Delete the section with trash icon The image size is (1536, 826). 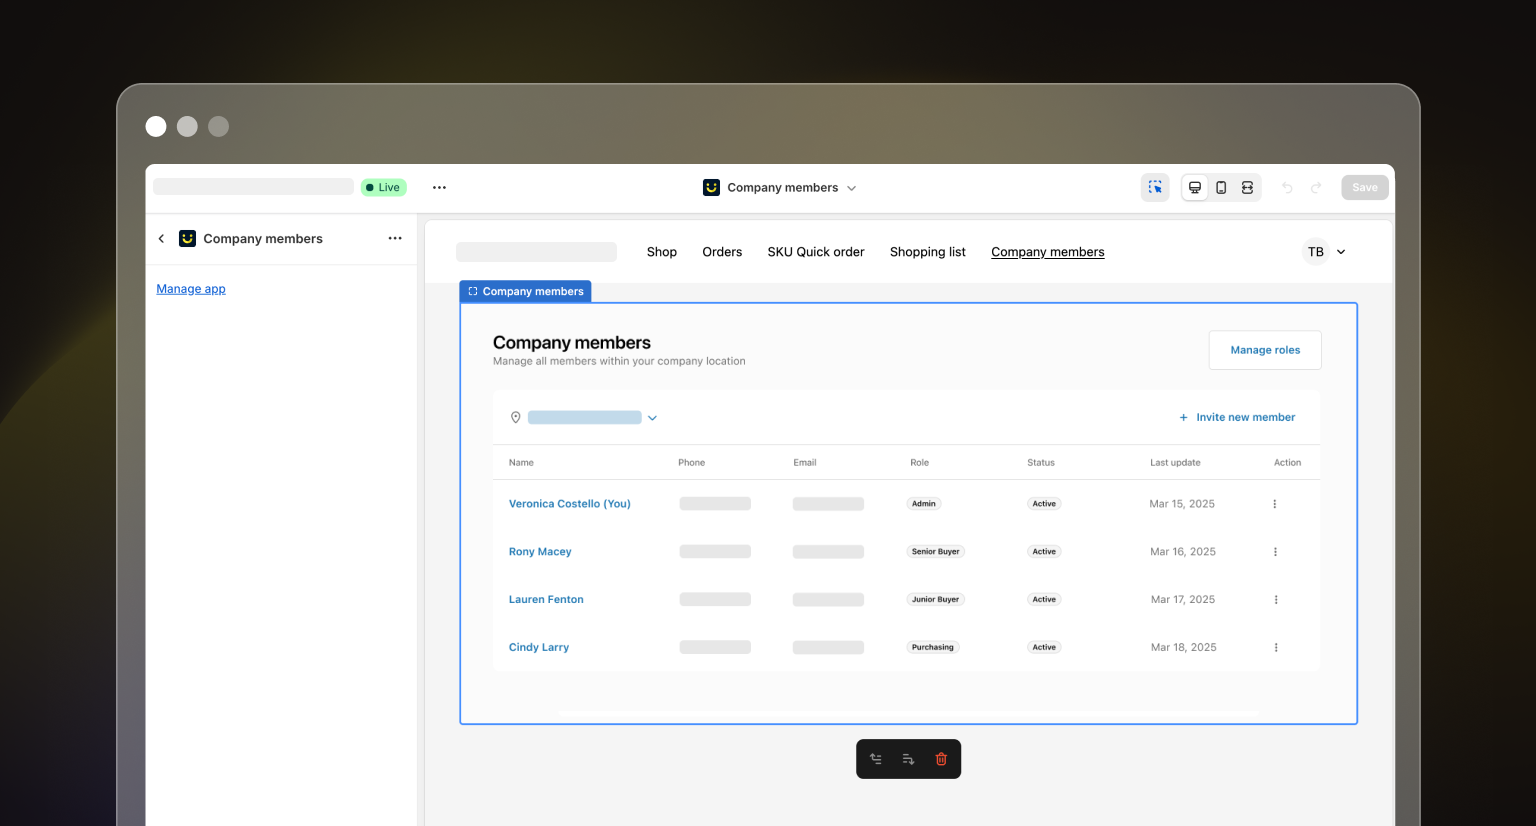coord(941,759)
